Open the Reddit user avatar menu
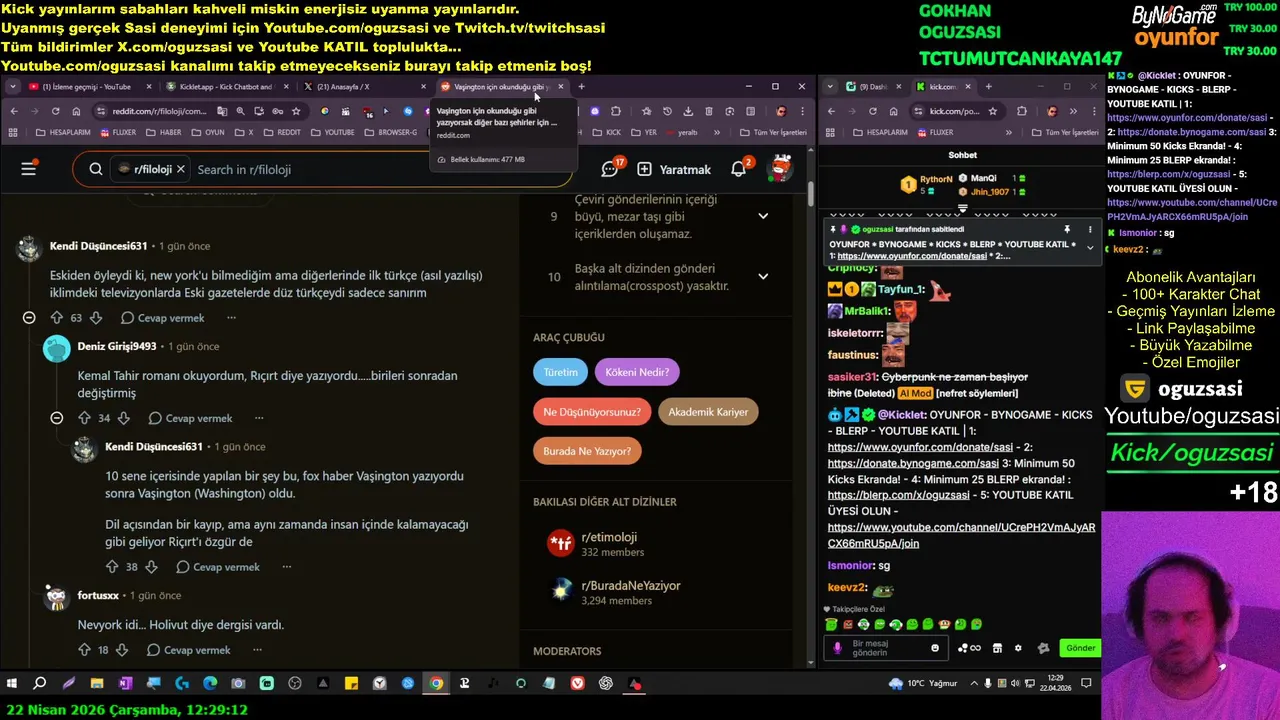 click(x=780, y=169)
